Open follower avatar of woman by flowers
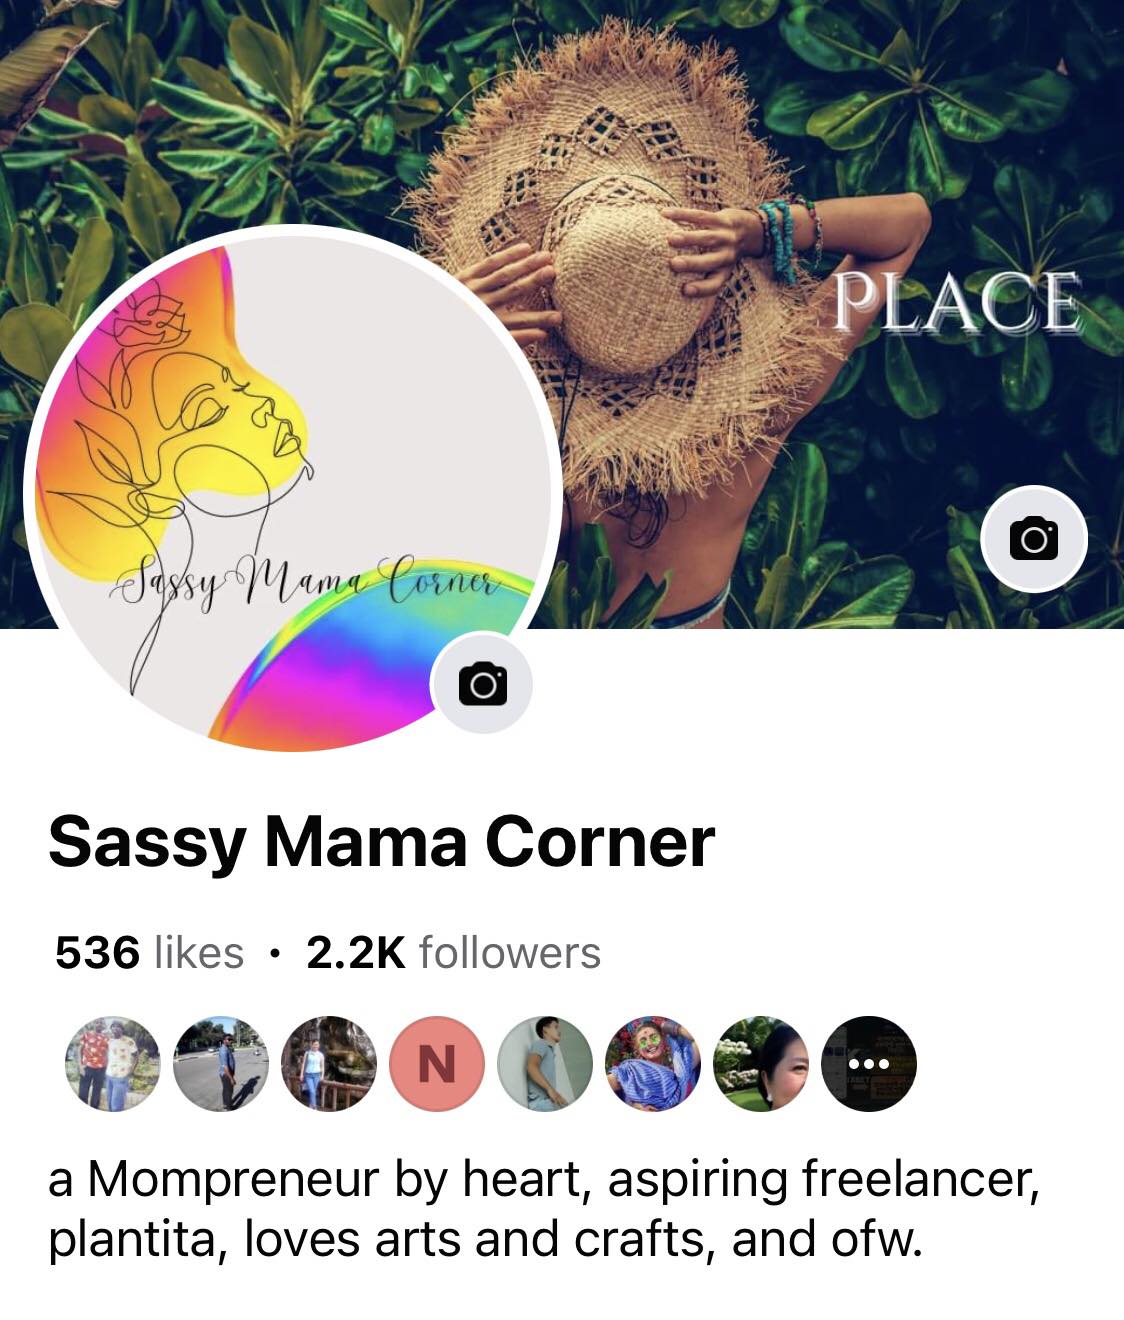 click(761, 1064)
